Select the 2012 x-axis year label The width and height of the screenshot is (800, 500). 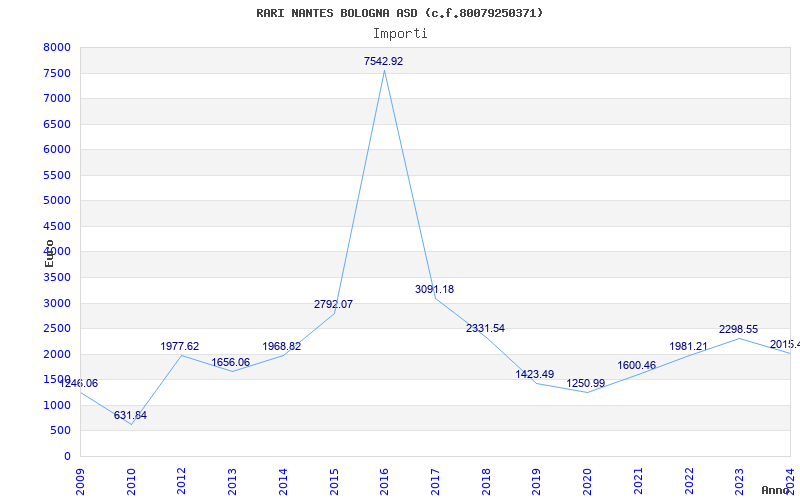pos(182,481)
